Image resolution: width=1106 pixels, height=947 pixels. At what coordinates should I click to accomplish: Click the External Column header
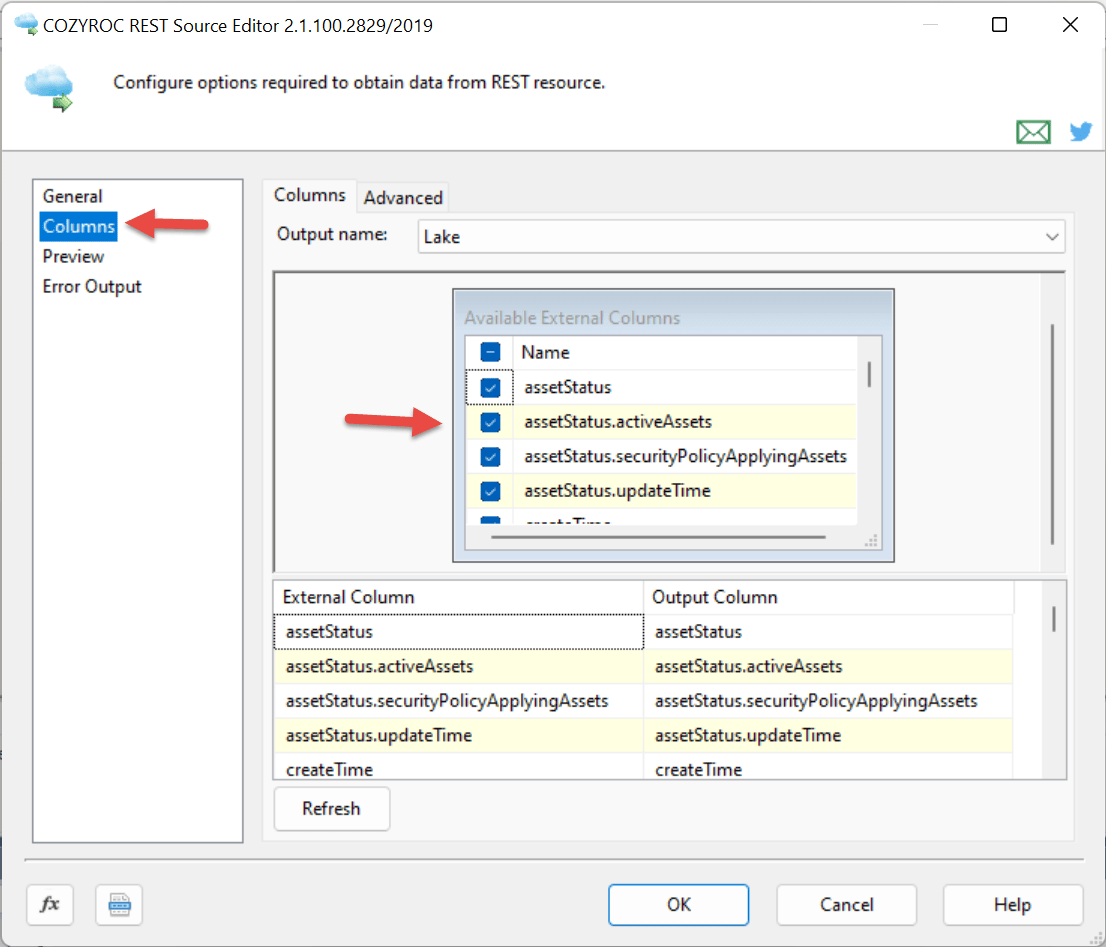coord(458,597)
